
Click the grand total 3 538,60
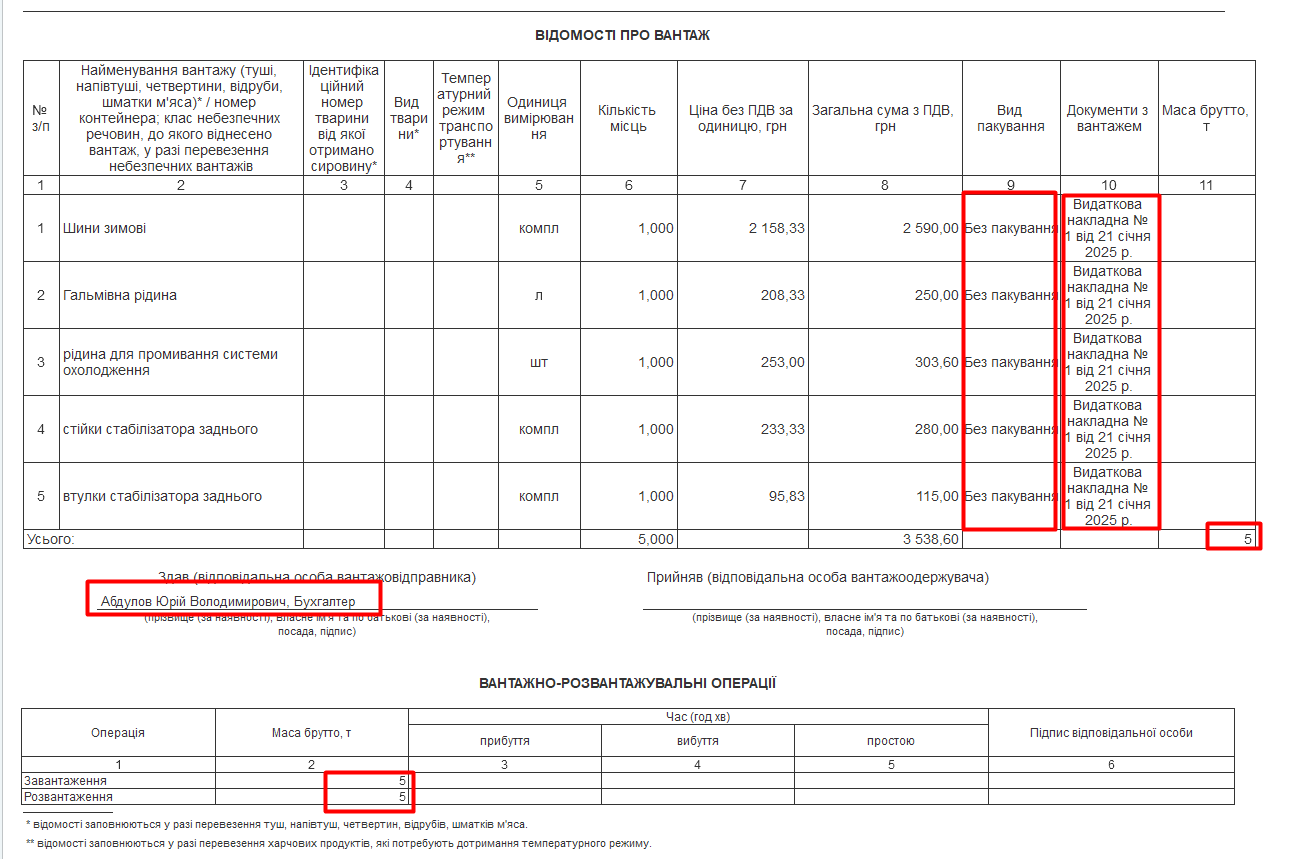tap(930, 539)
